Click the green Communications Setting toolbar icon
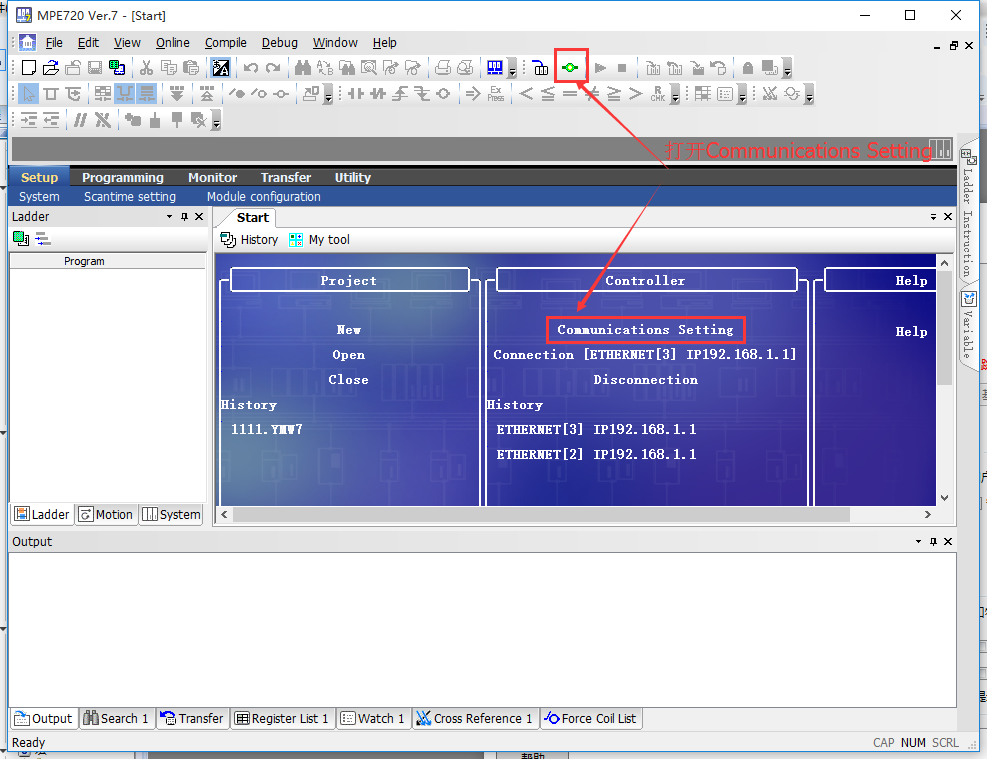 tap(570, 68)
